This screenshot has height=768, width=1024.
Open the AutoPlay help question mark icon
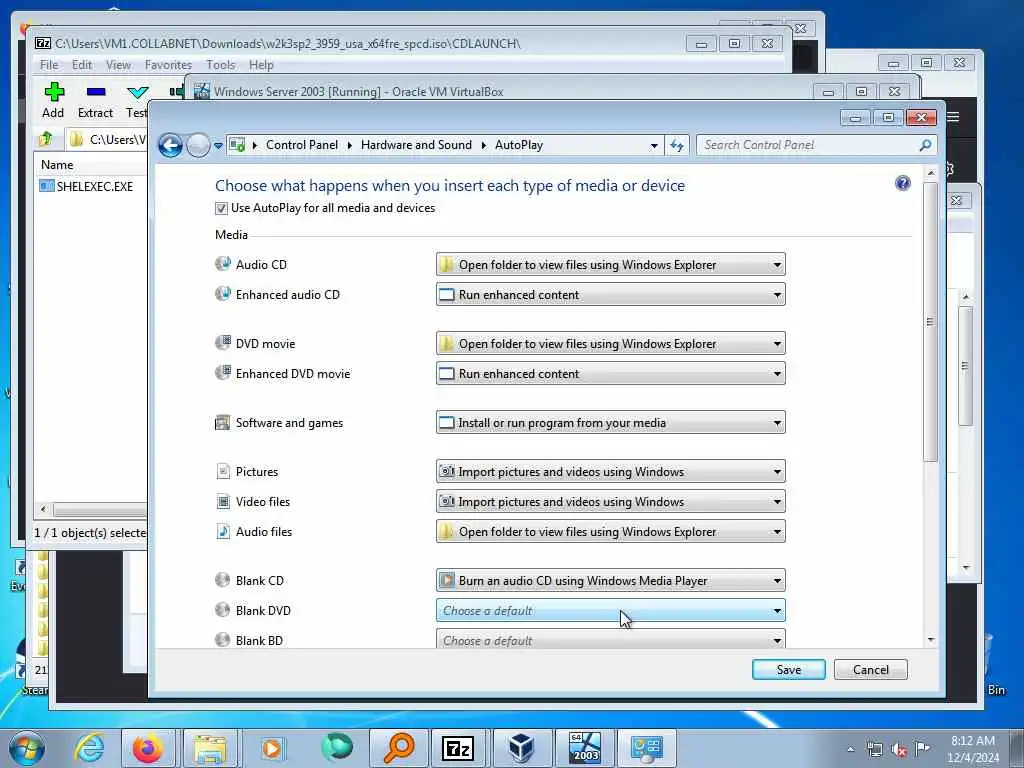point(903,184)
